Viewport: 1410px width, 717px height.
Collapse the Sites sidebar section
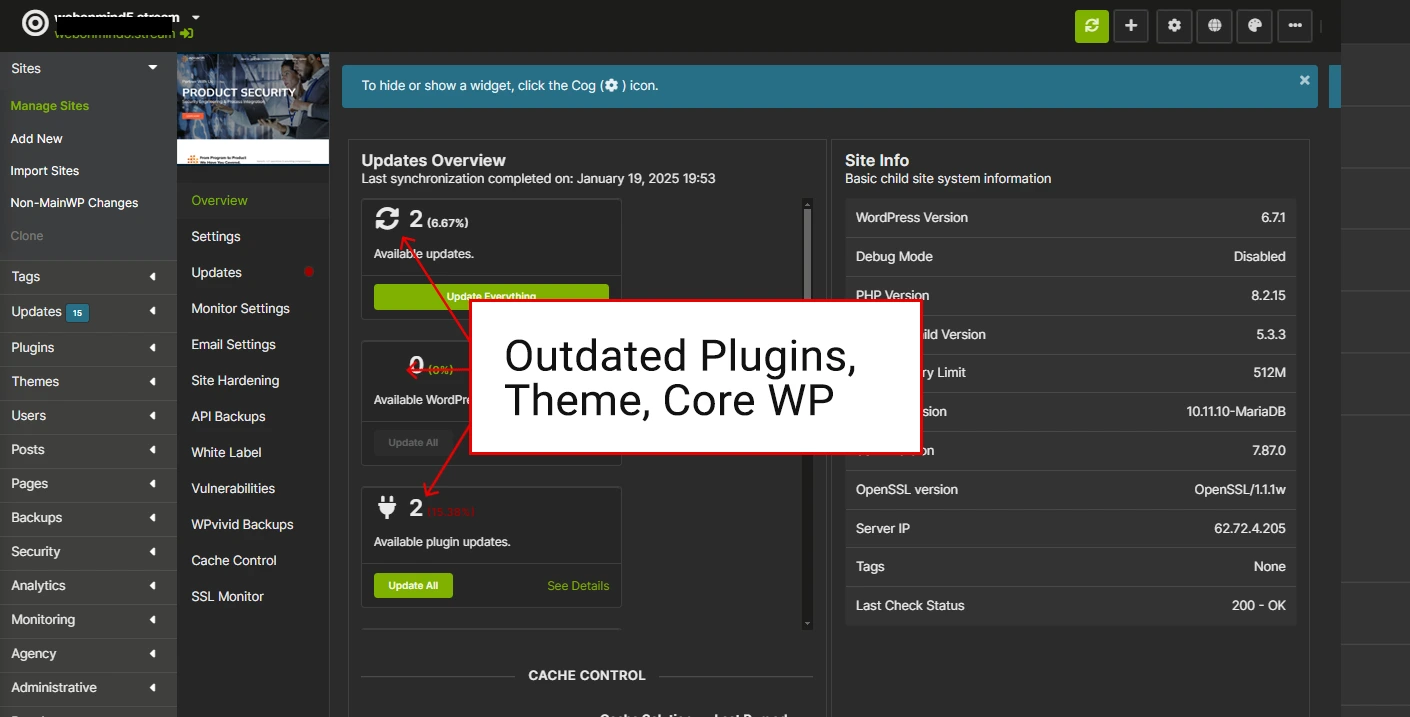[153, 68]
